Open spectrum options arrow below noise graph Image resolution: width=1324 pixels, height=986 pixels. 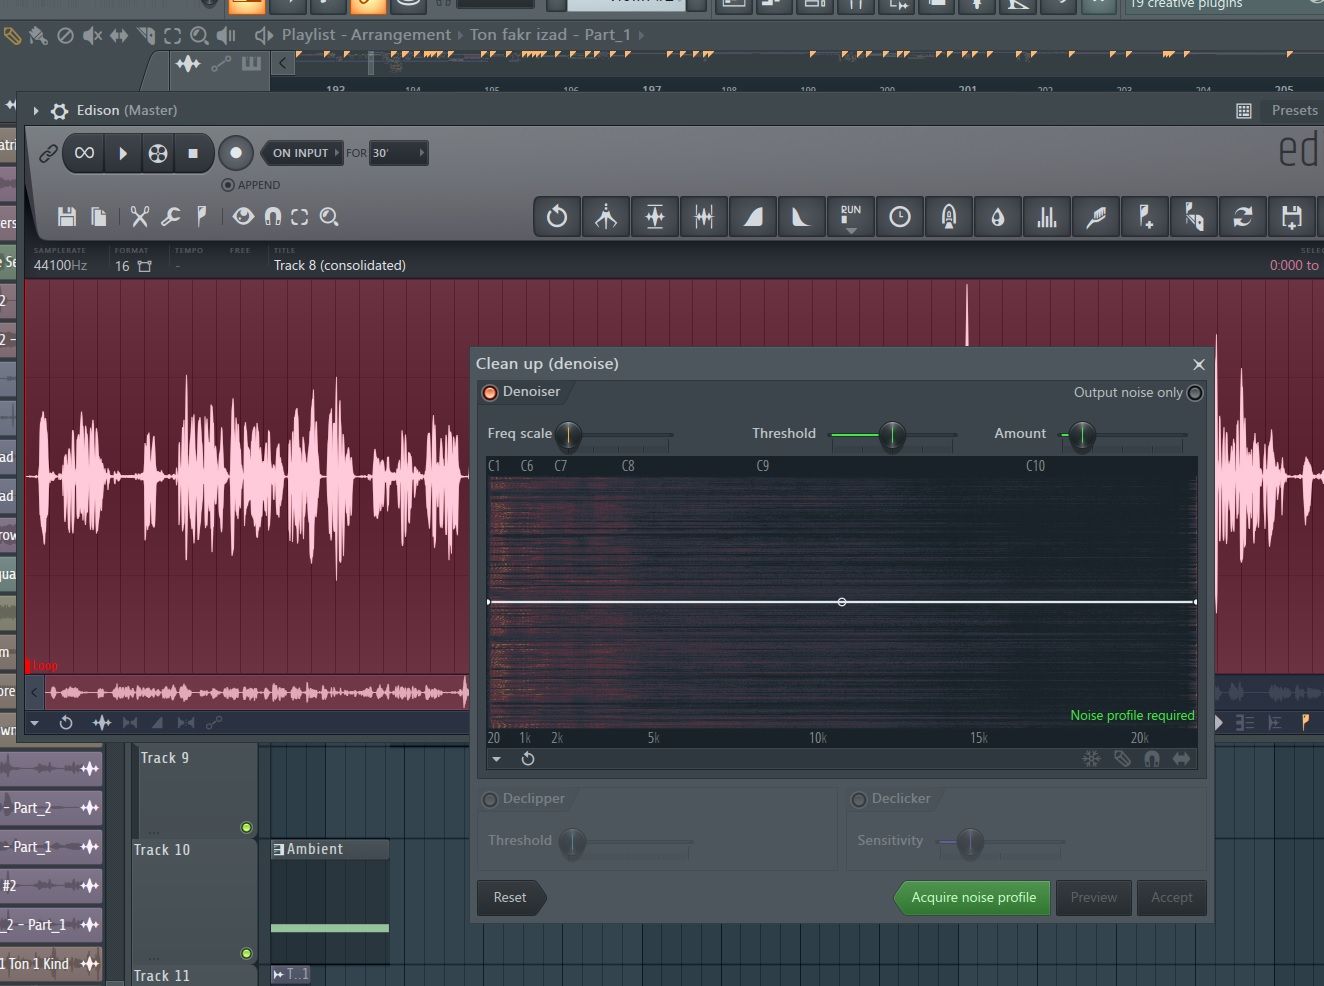tap(496, 759)
